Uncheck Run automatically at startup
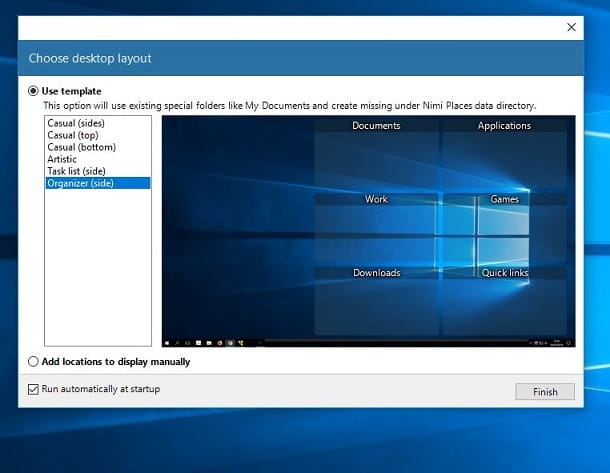The height and width of the screenshot is (473, 610). [x=34, y=389]
